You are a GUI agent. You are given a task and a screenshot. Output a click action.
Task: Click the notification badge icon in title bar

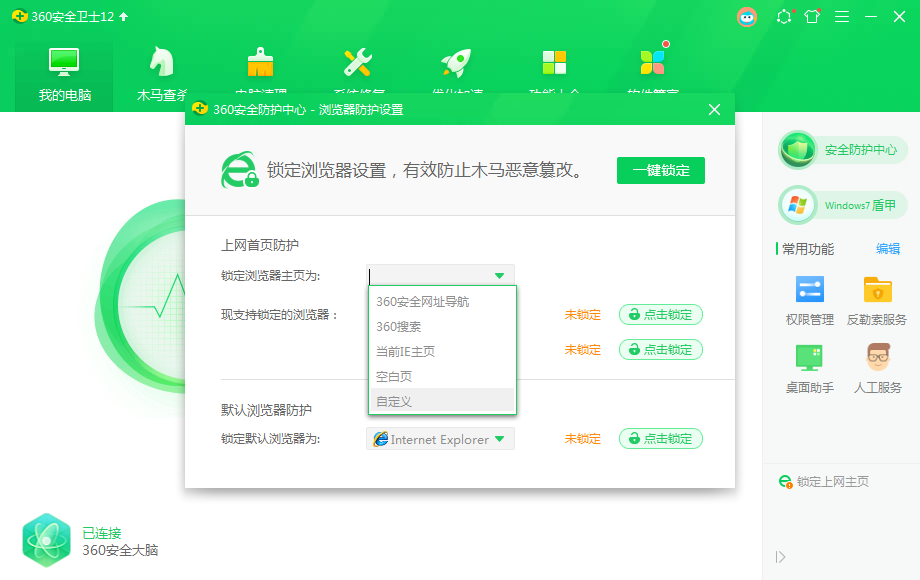784,16
